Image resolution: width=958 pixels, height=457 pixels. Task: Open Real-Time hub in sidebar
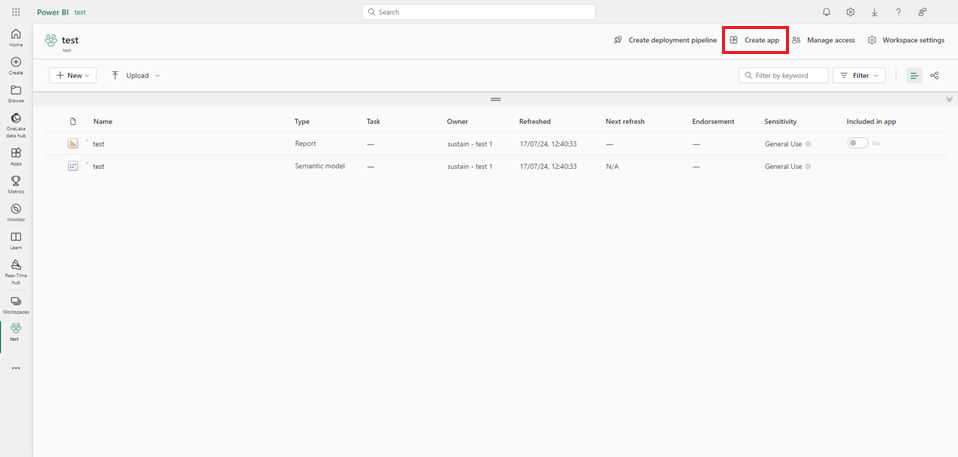(x=16, y=269)
